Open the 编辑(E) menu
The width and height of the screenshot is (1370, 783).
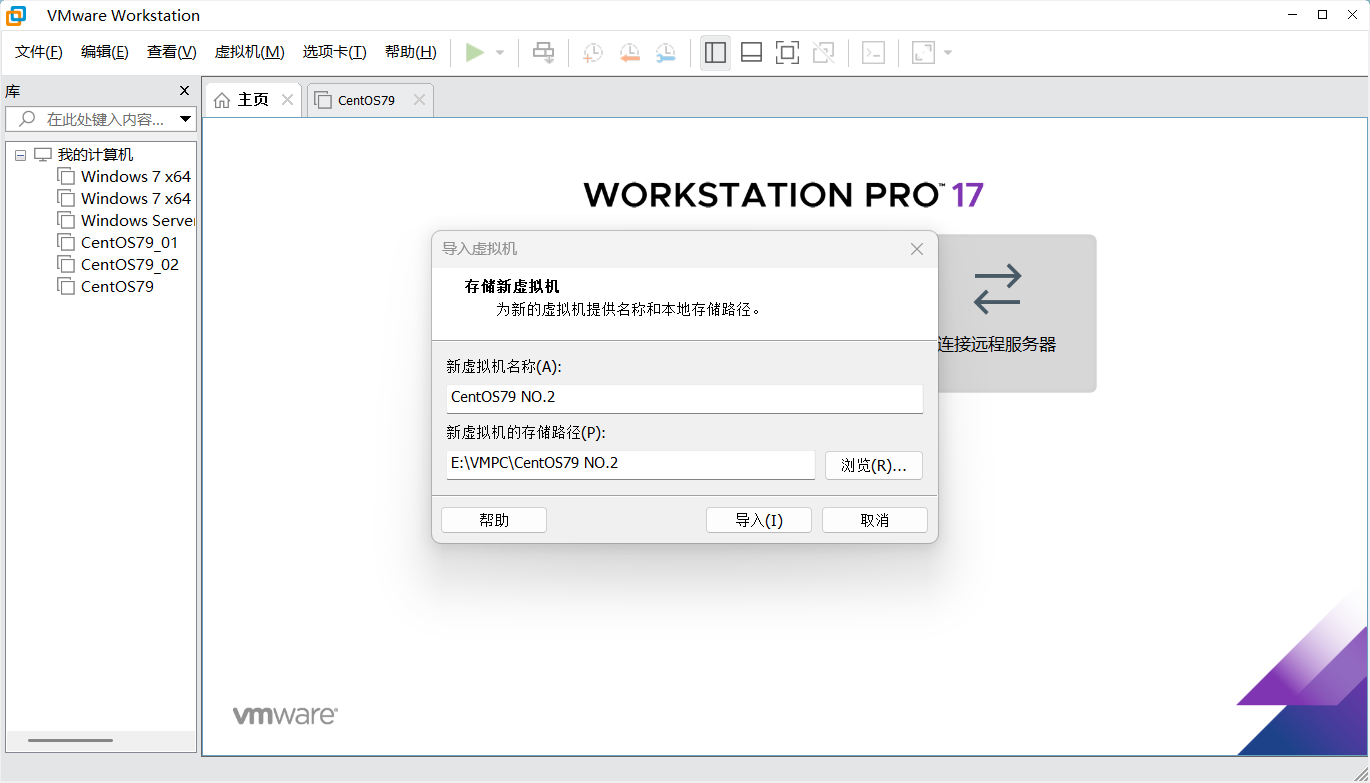[105, 52]
